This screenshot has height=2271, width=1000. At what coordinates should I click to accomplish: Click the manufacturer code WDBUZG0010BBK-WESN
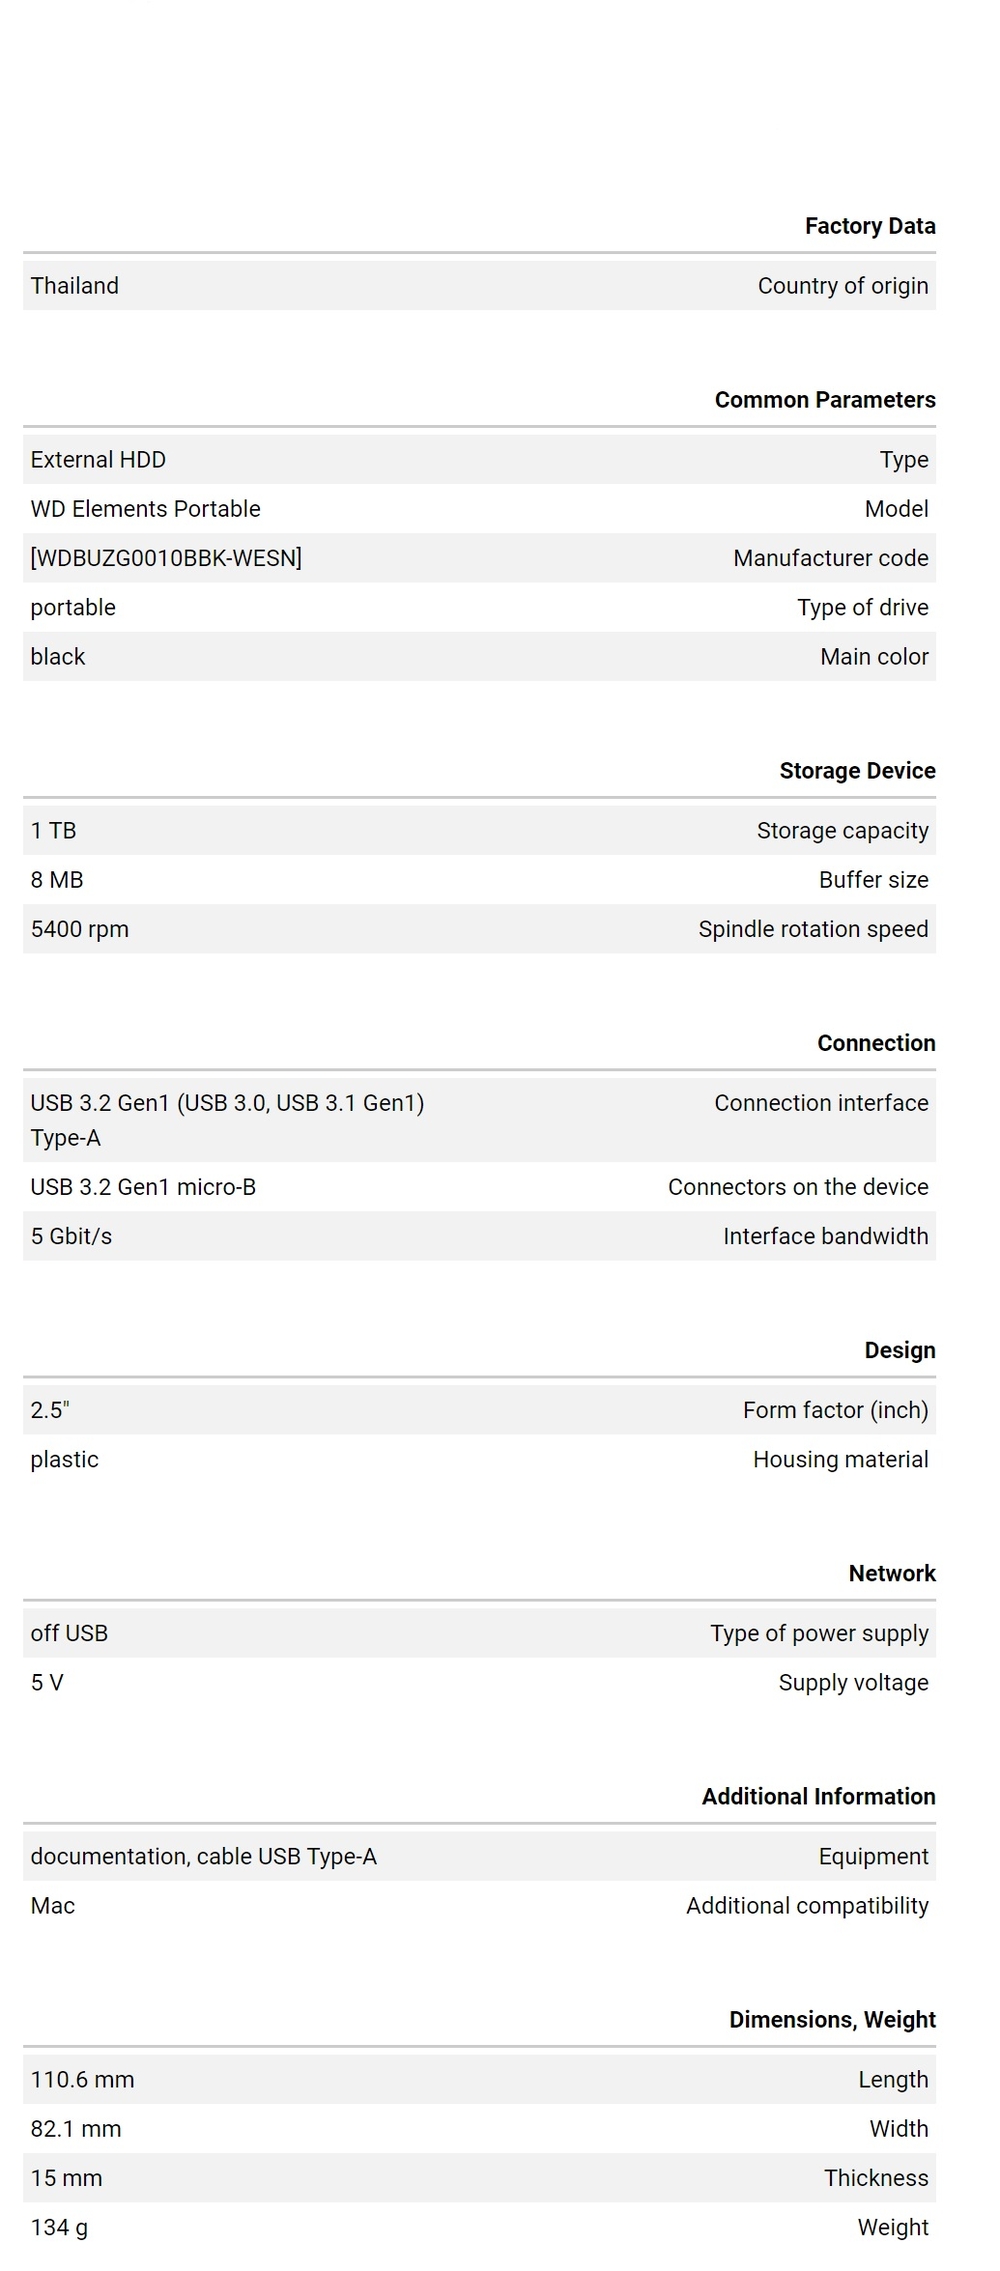pyautogui.click(x=166, y=558)
